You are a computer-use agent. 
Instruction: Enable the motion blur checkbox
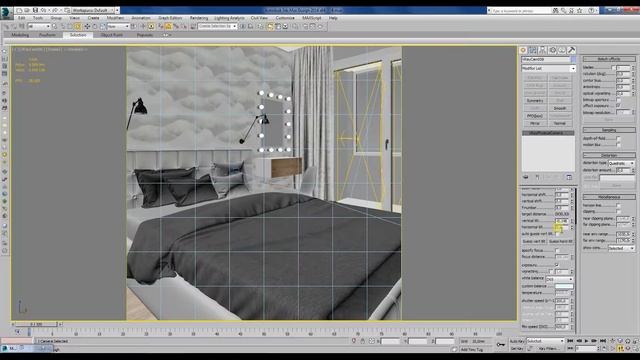(618, 144)
